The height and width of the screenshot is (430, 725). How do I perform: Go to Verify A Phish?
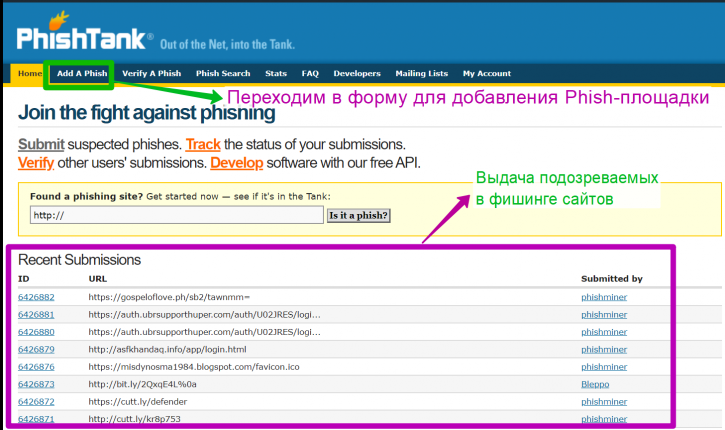(152, 74)
